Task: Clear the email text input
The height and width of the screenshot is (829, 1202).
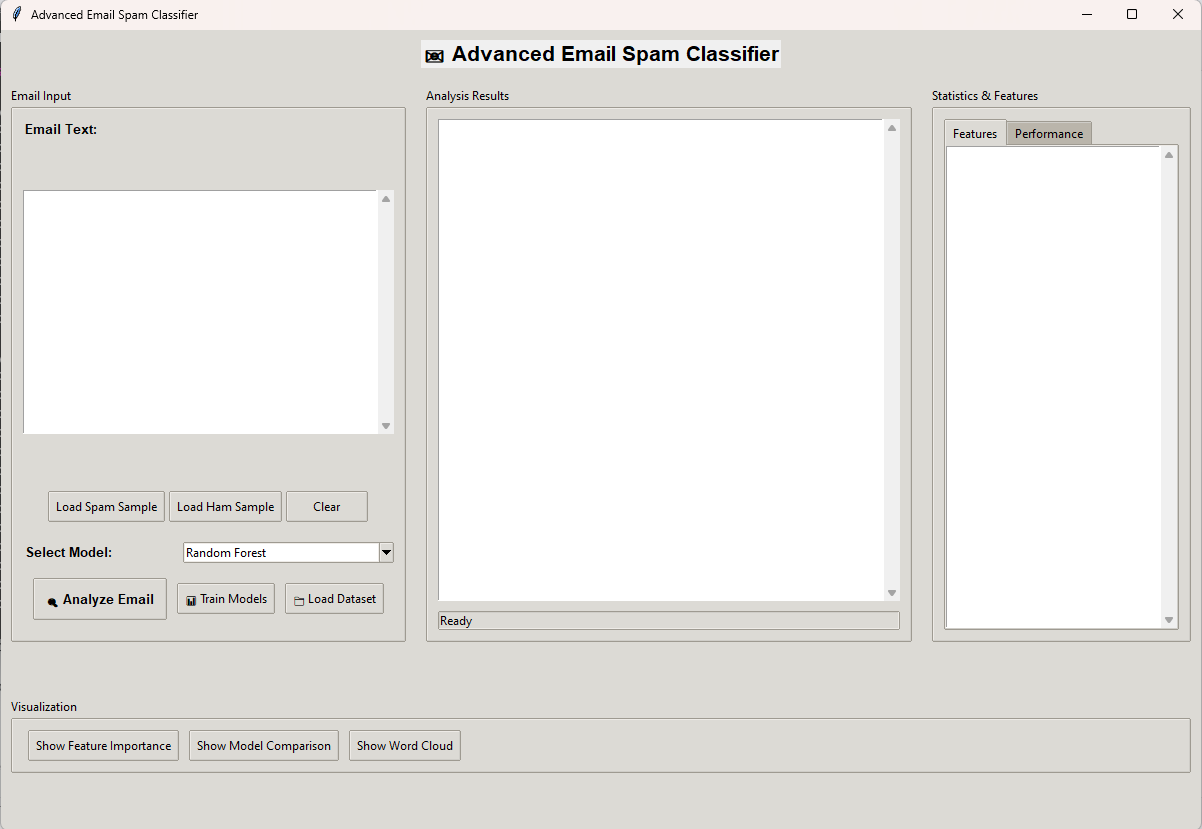Action: (327, 507)
